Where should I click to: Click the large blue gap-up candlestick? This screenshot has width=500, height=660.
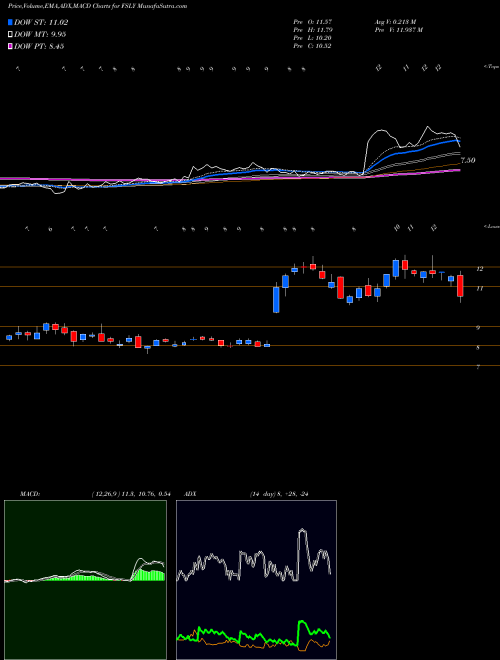pyautogui.click(x=276, y=300)
